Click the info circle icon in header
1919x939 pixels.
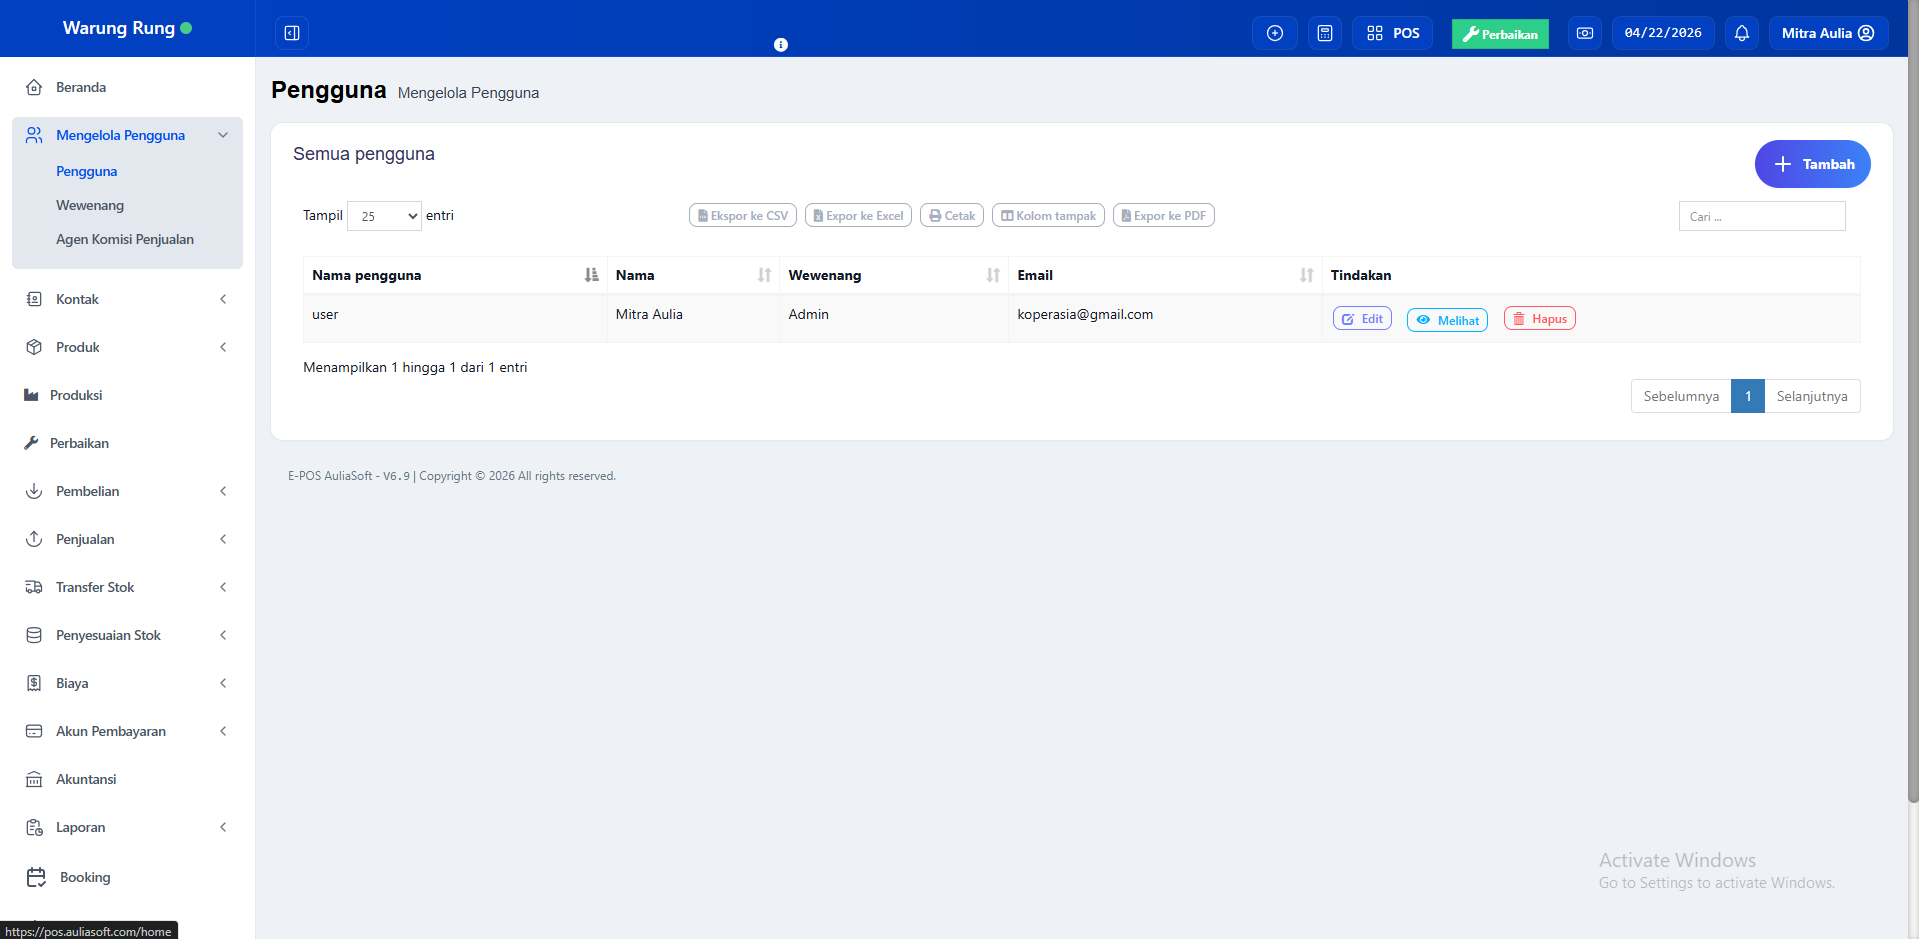pyautogui.click(x=781, y=45)
